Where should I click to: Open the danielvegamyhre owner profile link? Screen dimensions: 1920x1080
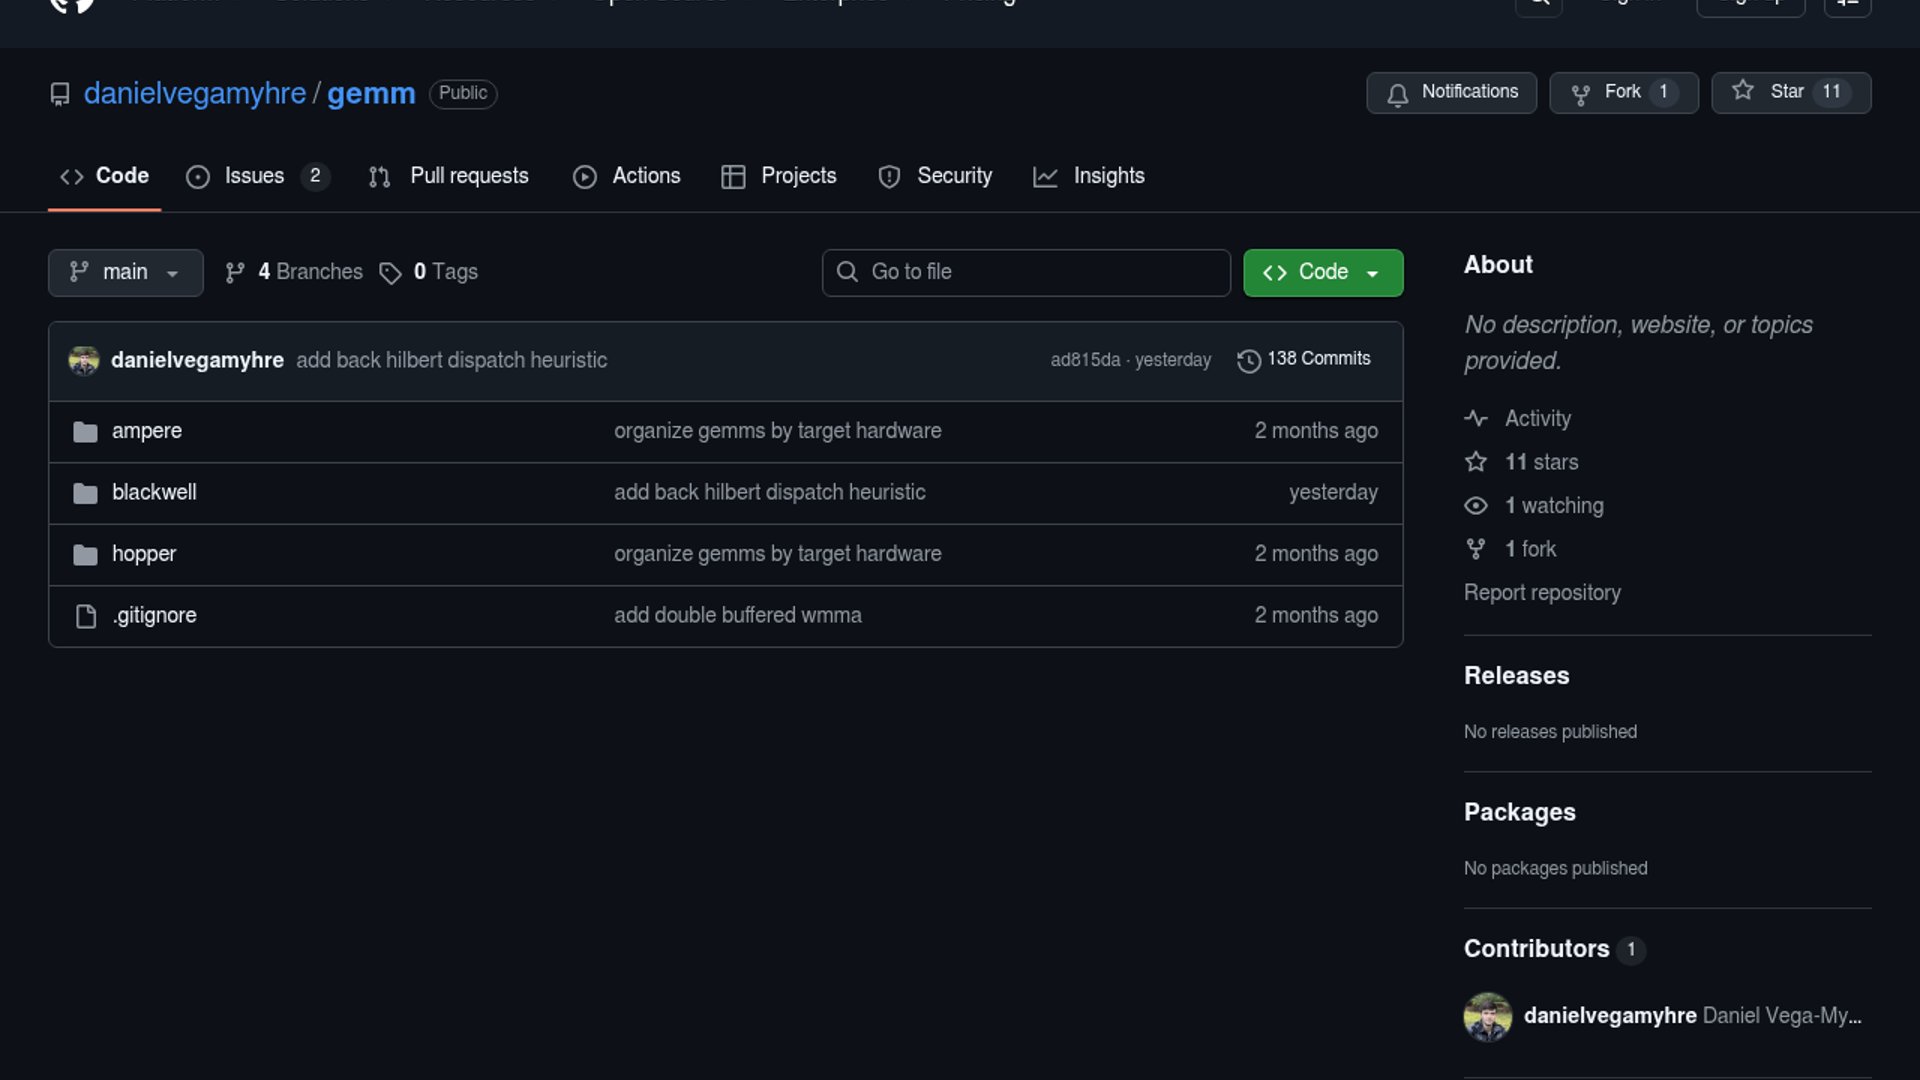click(x=194, y=93)
